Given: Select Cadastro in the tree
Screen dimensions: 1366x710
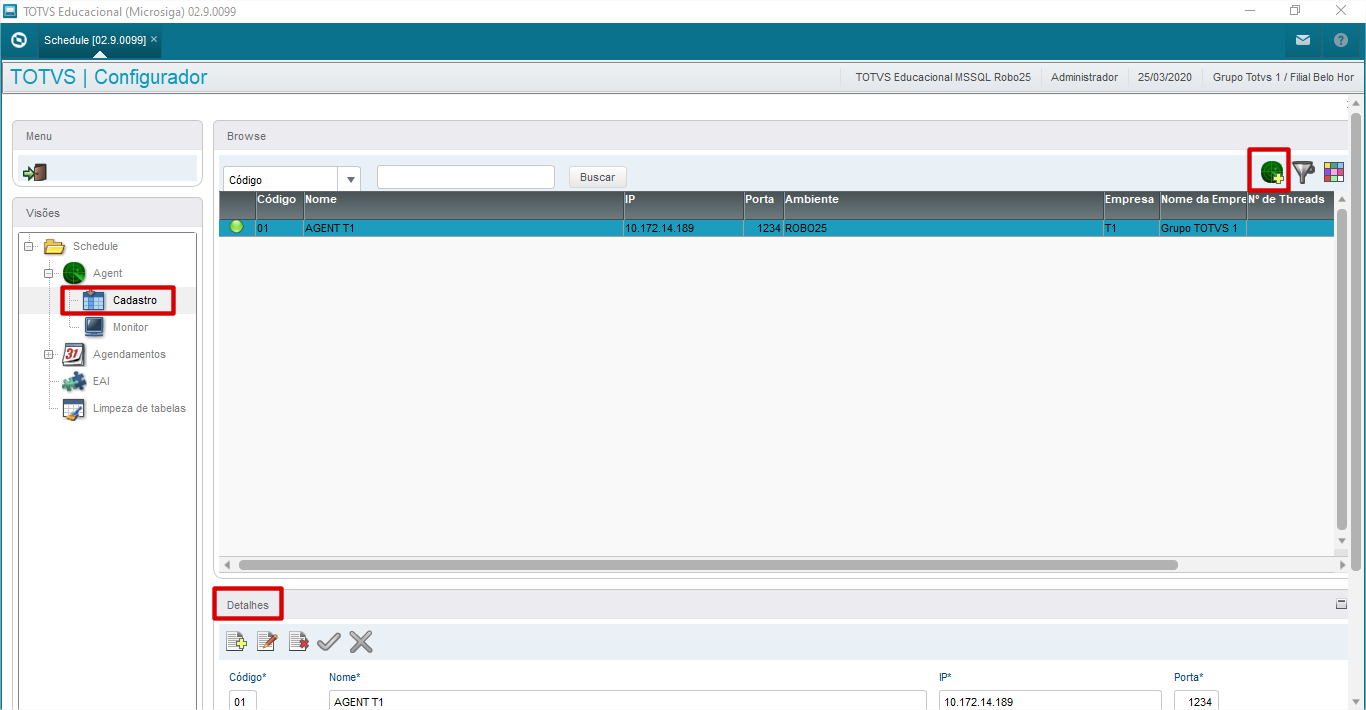Looking at the screenshot, I should (135, 300).
